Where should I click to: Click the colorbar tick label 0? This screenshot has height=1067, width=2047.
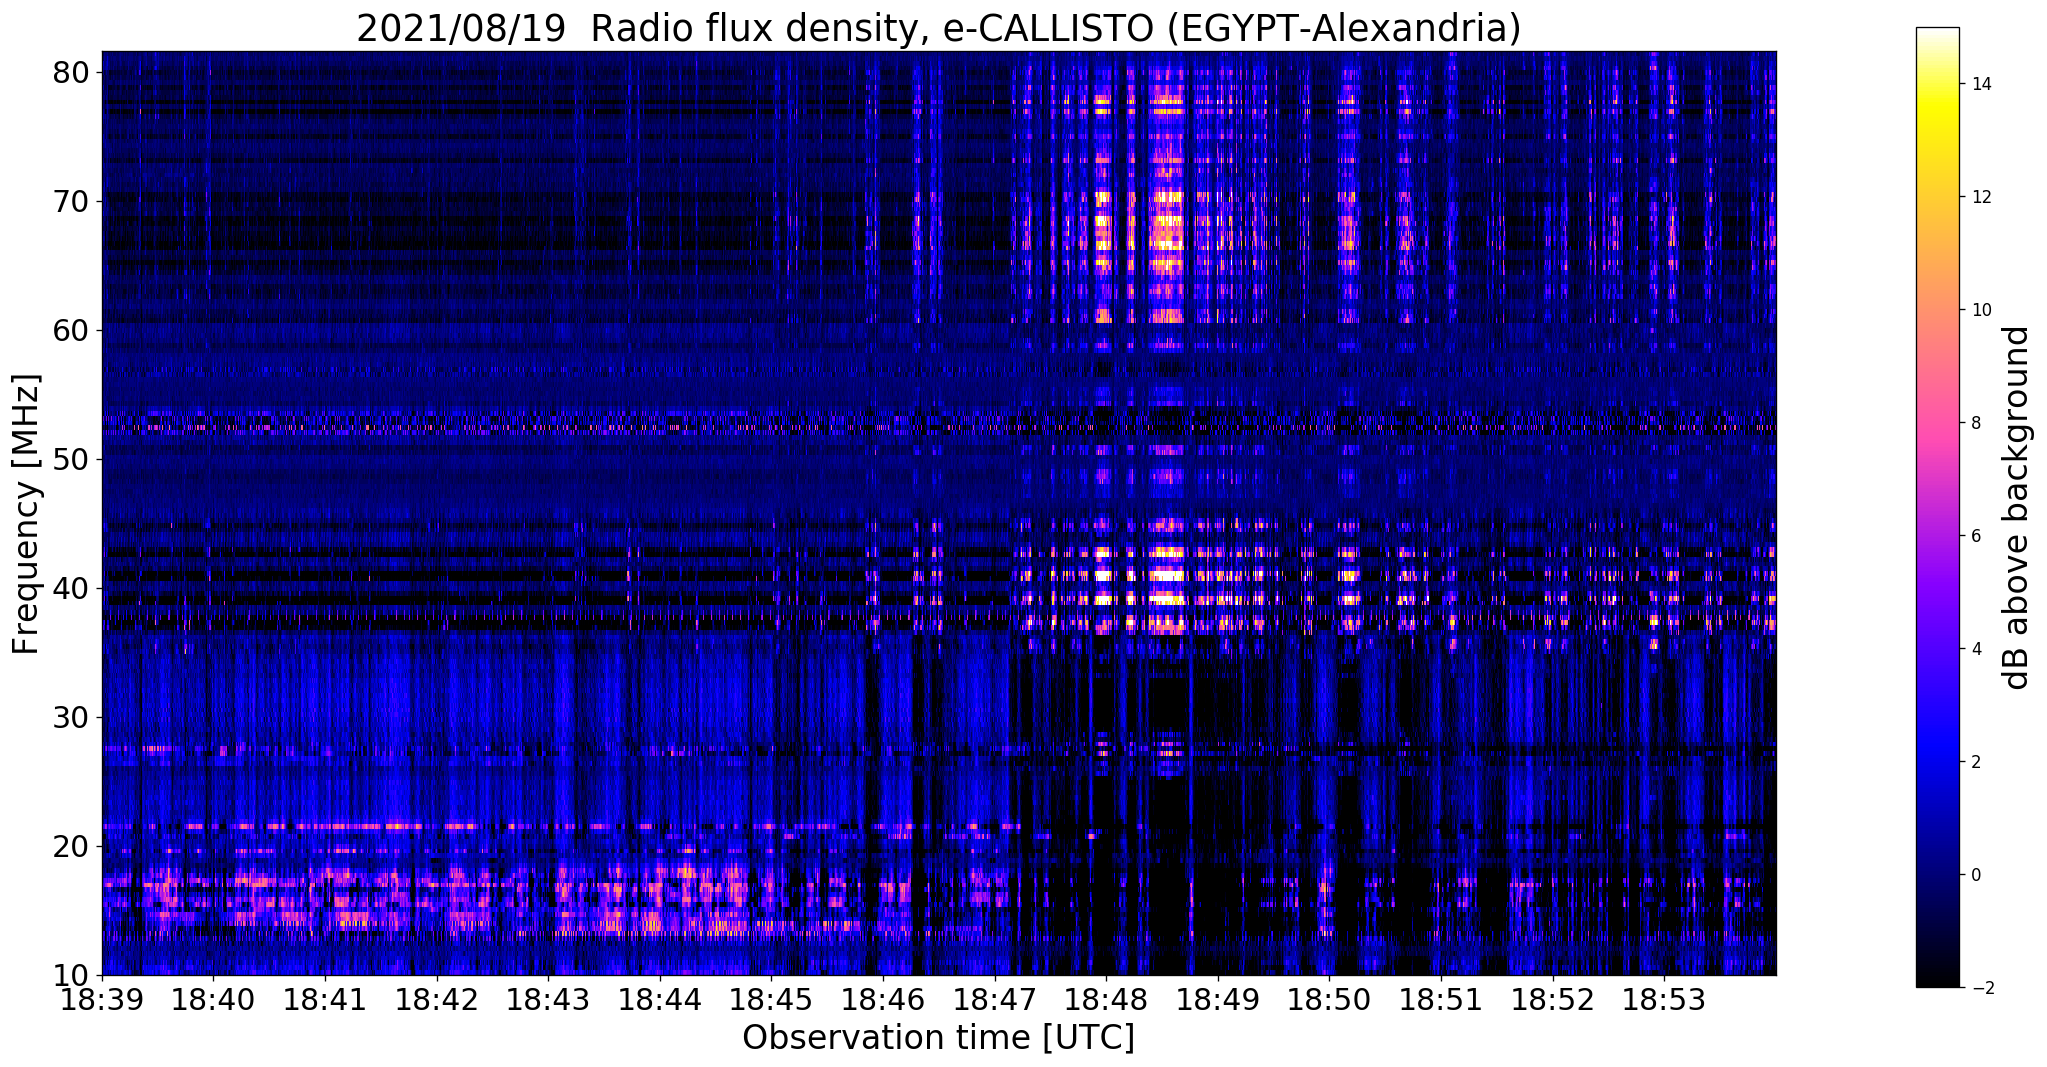[x=1976, y=875]
